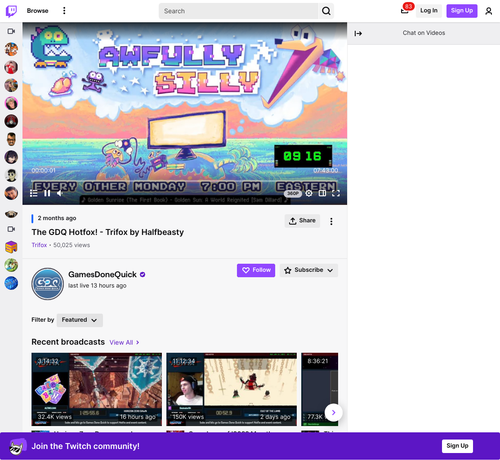Click the followed channels camera icon at top of sidebar

[x=11, y=31]
